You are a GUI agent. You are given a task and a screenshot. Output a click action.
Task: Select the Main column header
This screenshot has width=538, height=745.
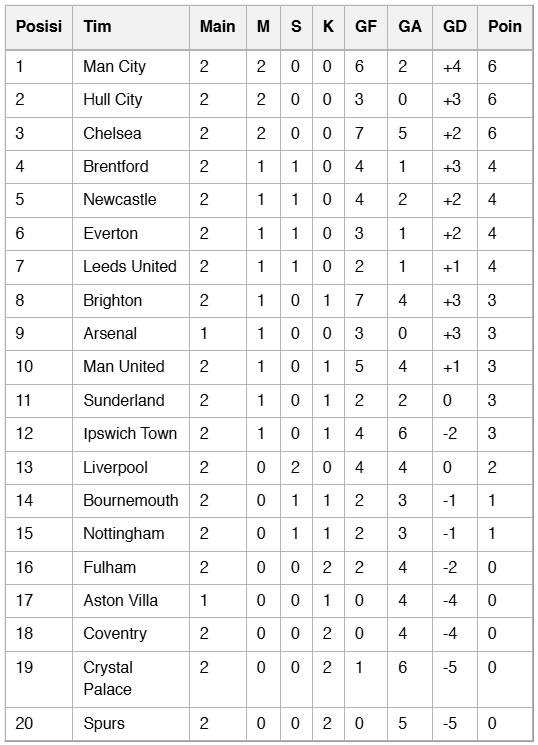tap(218, 27)
